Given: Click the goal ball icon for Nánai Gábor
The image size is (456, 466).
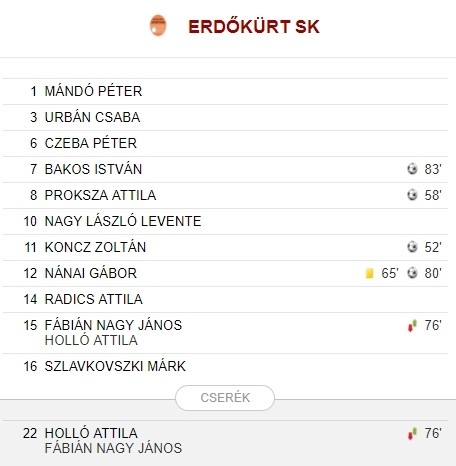Looking at the screenshot, I should 412,273.
